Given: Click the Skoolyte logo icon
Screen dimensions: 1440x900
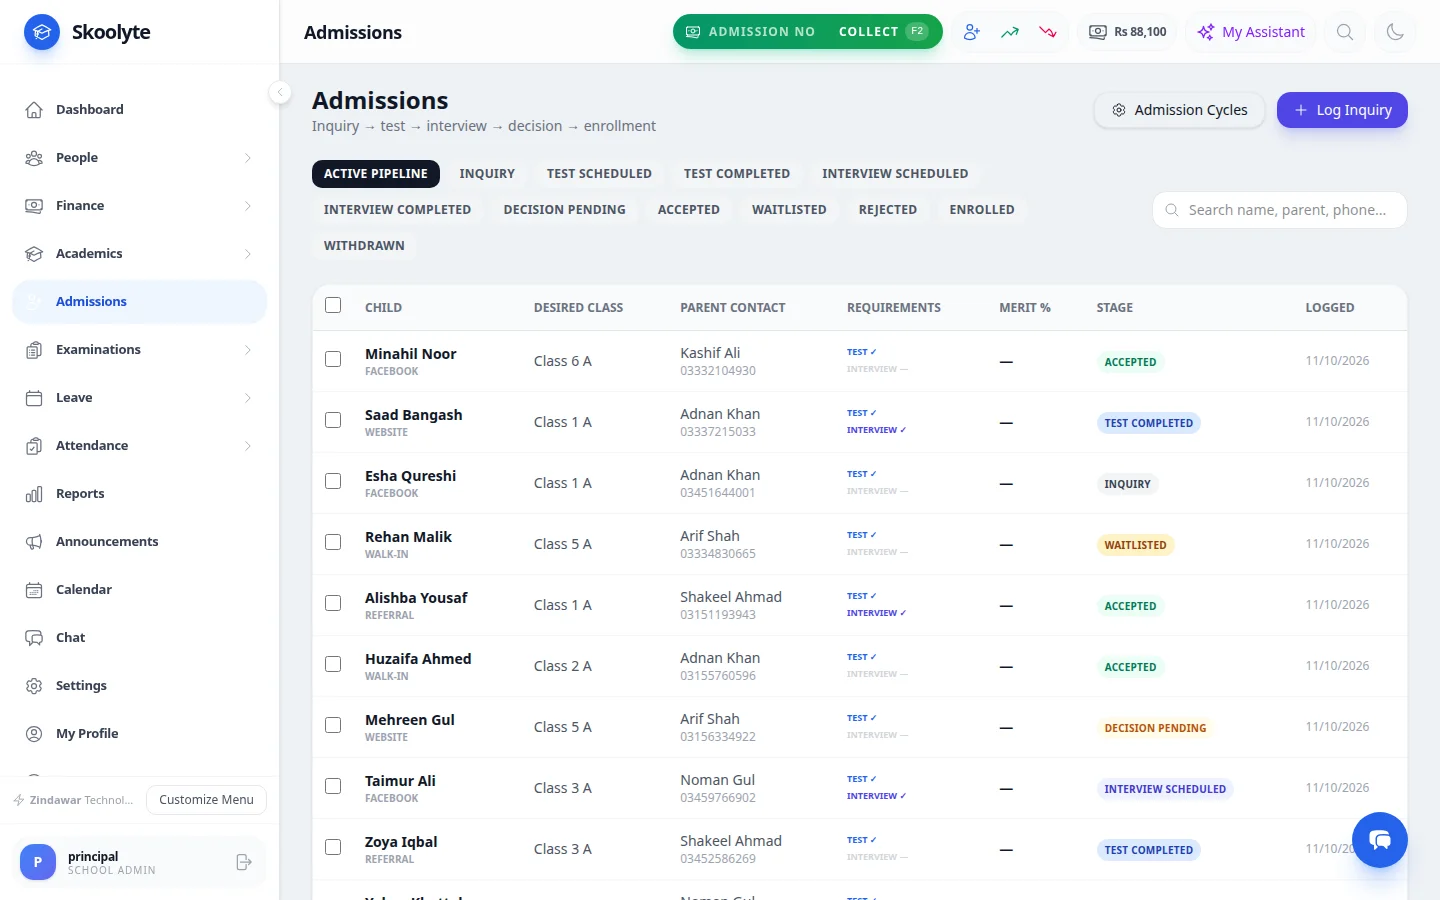Looking at the screenshot, I should point(42,32).
